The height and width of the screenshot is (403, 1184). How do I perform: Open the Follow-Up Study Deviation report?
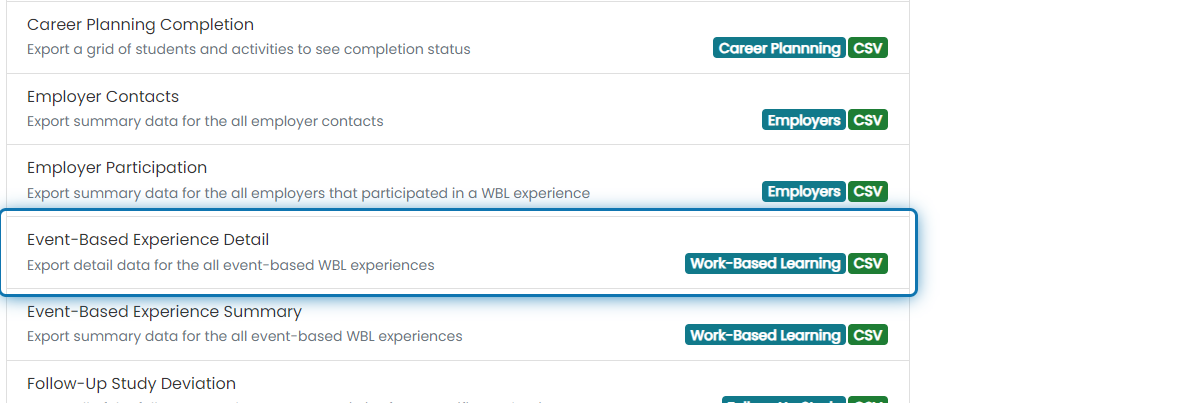tap(458, 382)
